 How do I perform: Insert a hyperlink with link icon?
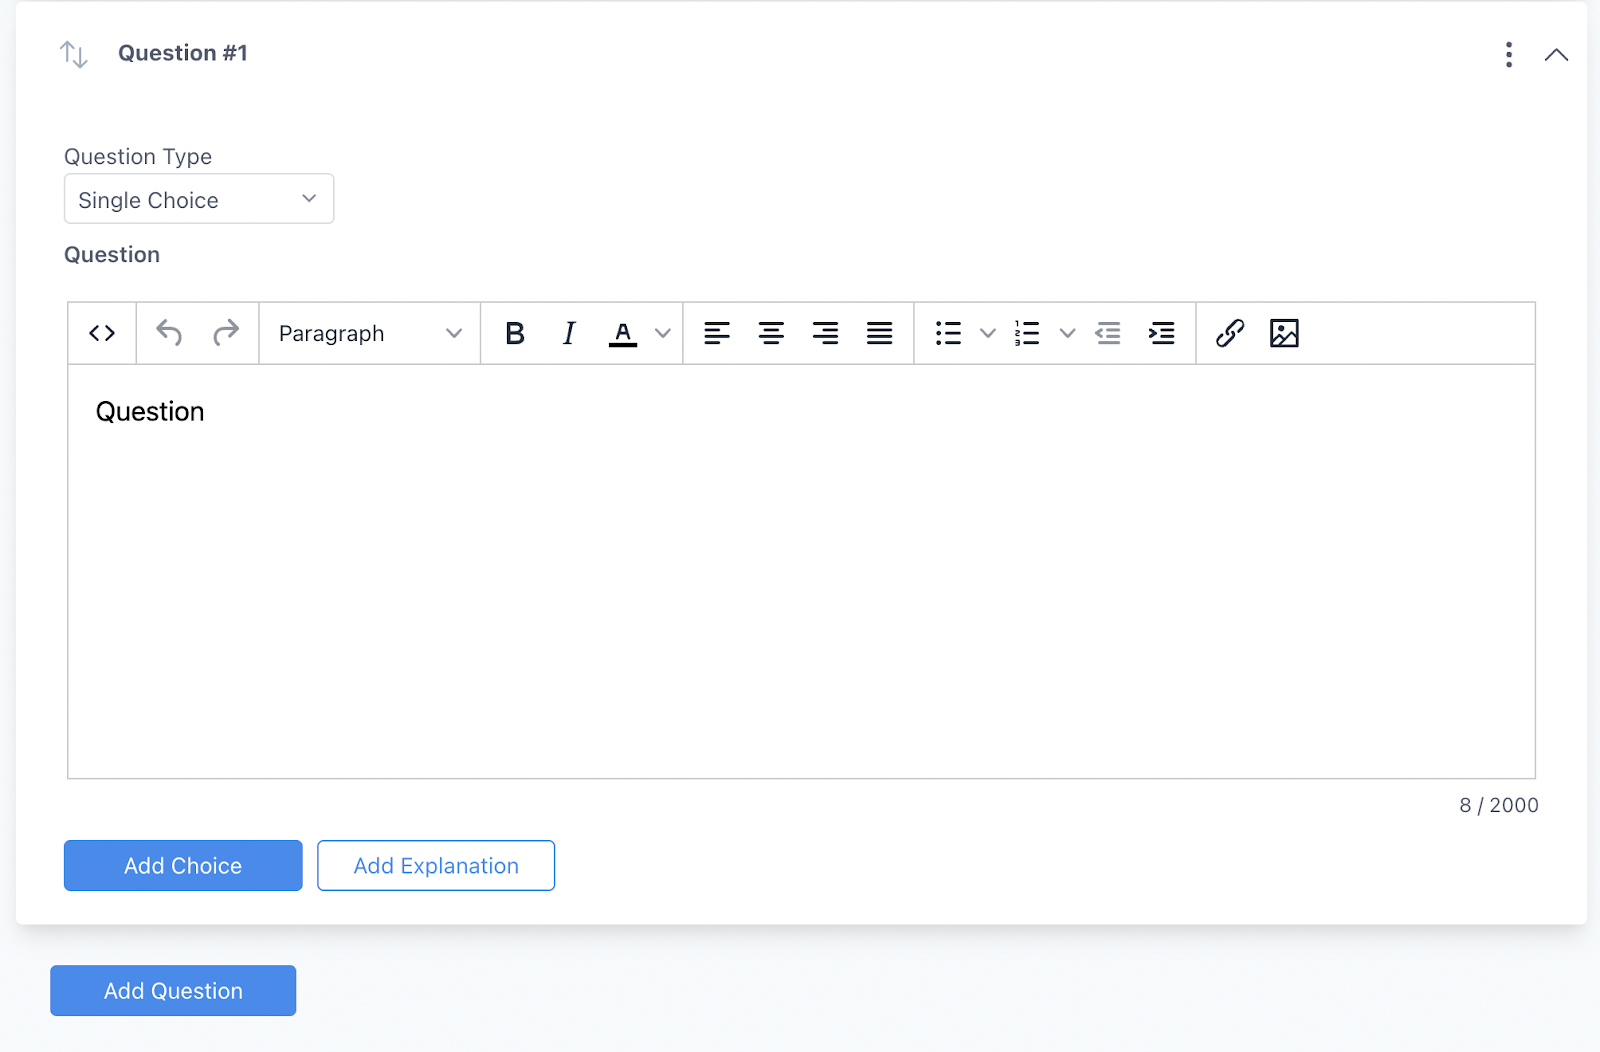click(1230, 333)
